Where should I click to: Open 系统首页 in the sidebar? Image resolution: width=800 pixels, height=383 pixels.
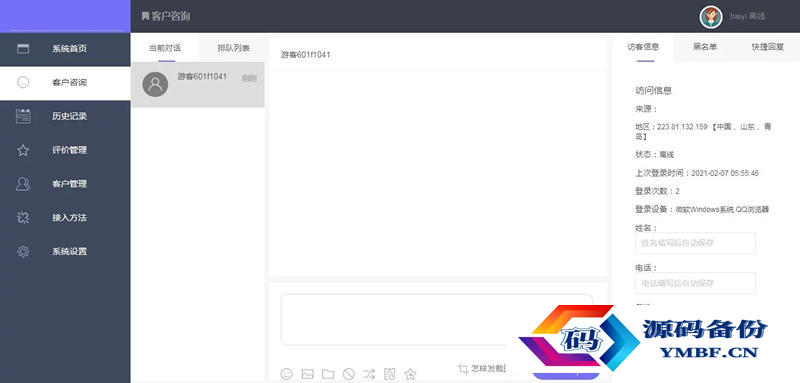(x=65, y=49)
